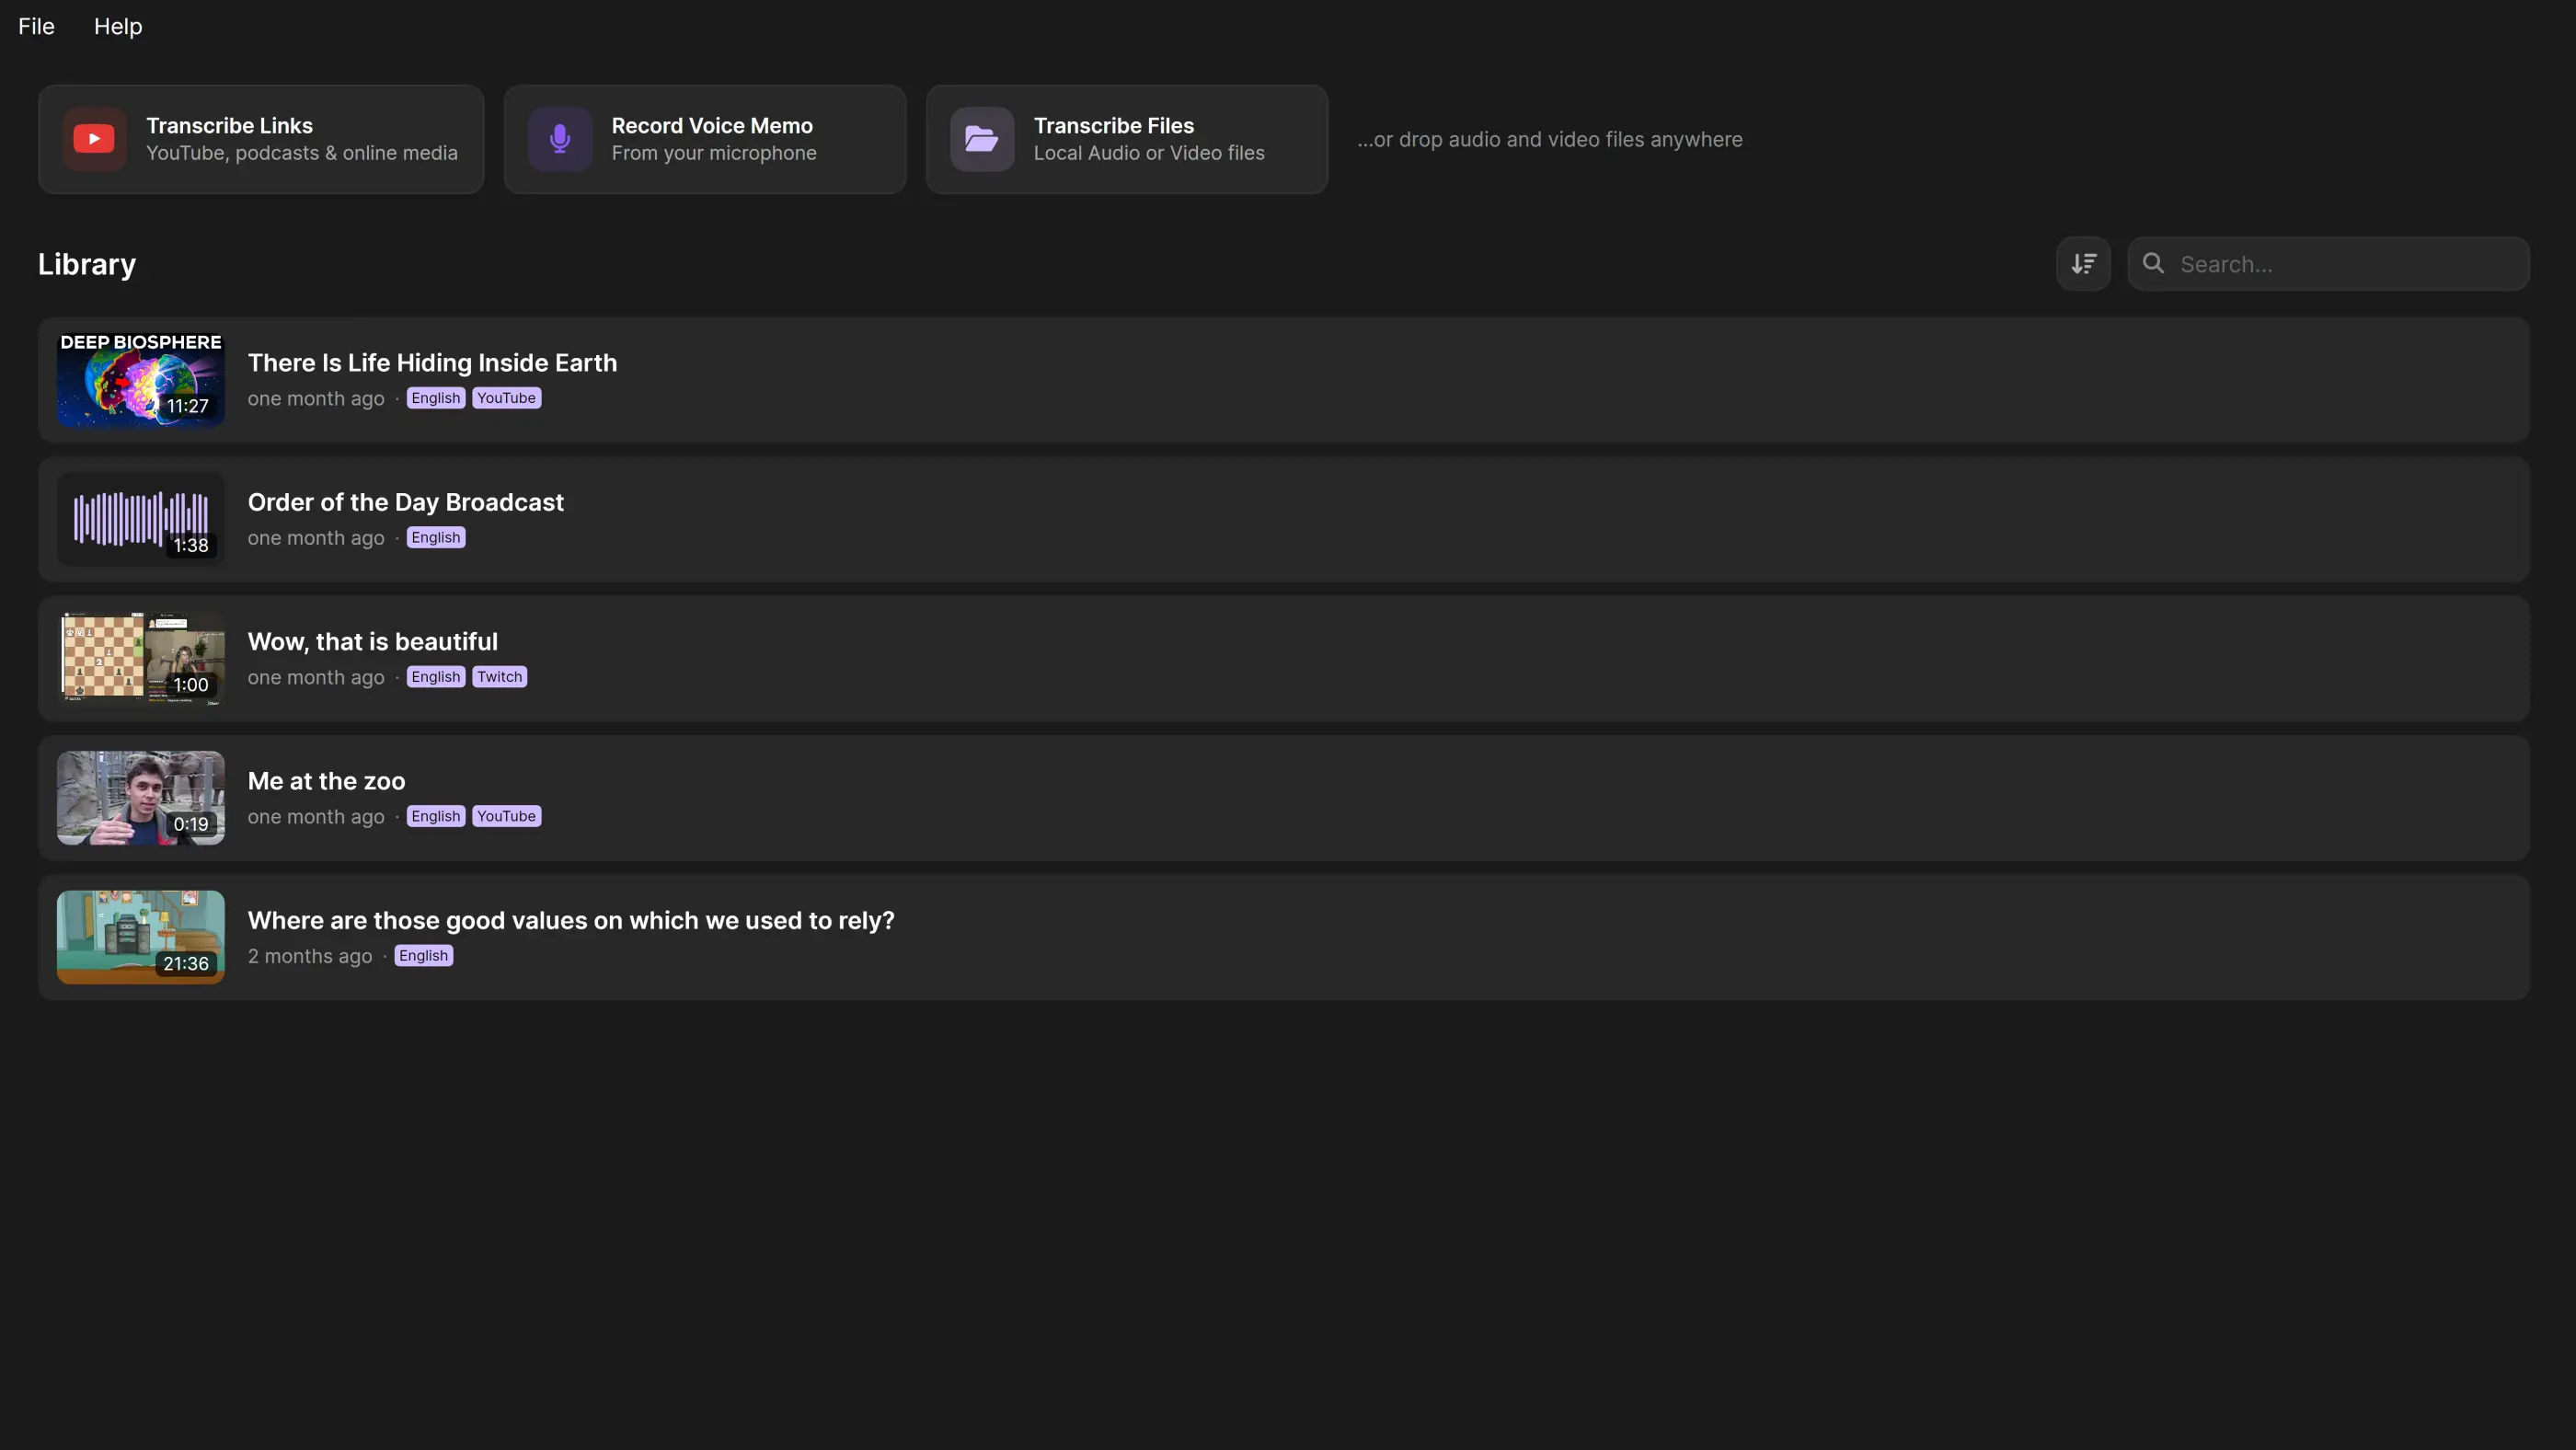This screenshot has width=2576, height=1450.
Task: Focus the library Search field
Action: (2328, 264)
